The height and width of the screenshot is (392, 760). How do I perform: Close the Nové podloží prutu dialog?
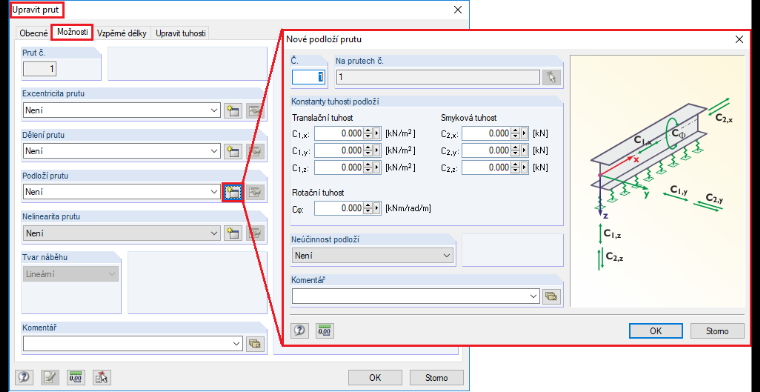(739, 39)
